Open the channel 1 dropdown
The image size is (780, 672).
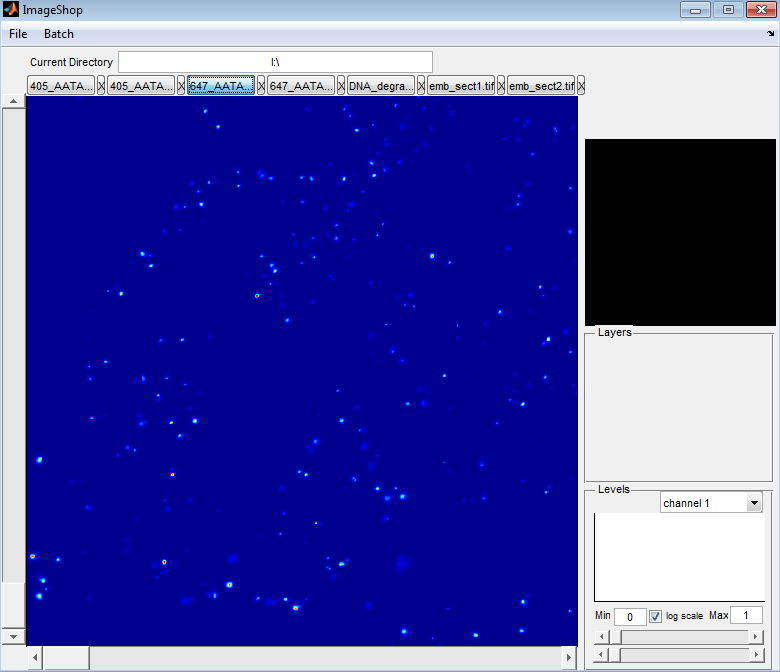711,503
